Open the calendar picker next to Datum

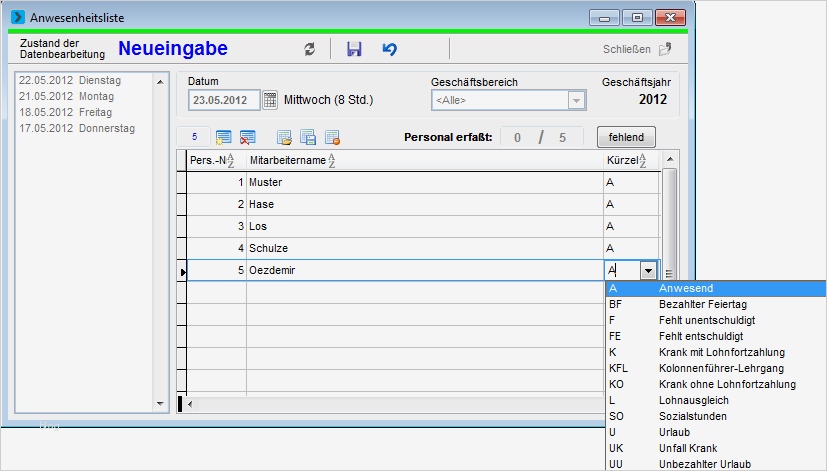(270, 100)
